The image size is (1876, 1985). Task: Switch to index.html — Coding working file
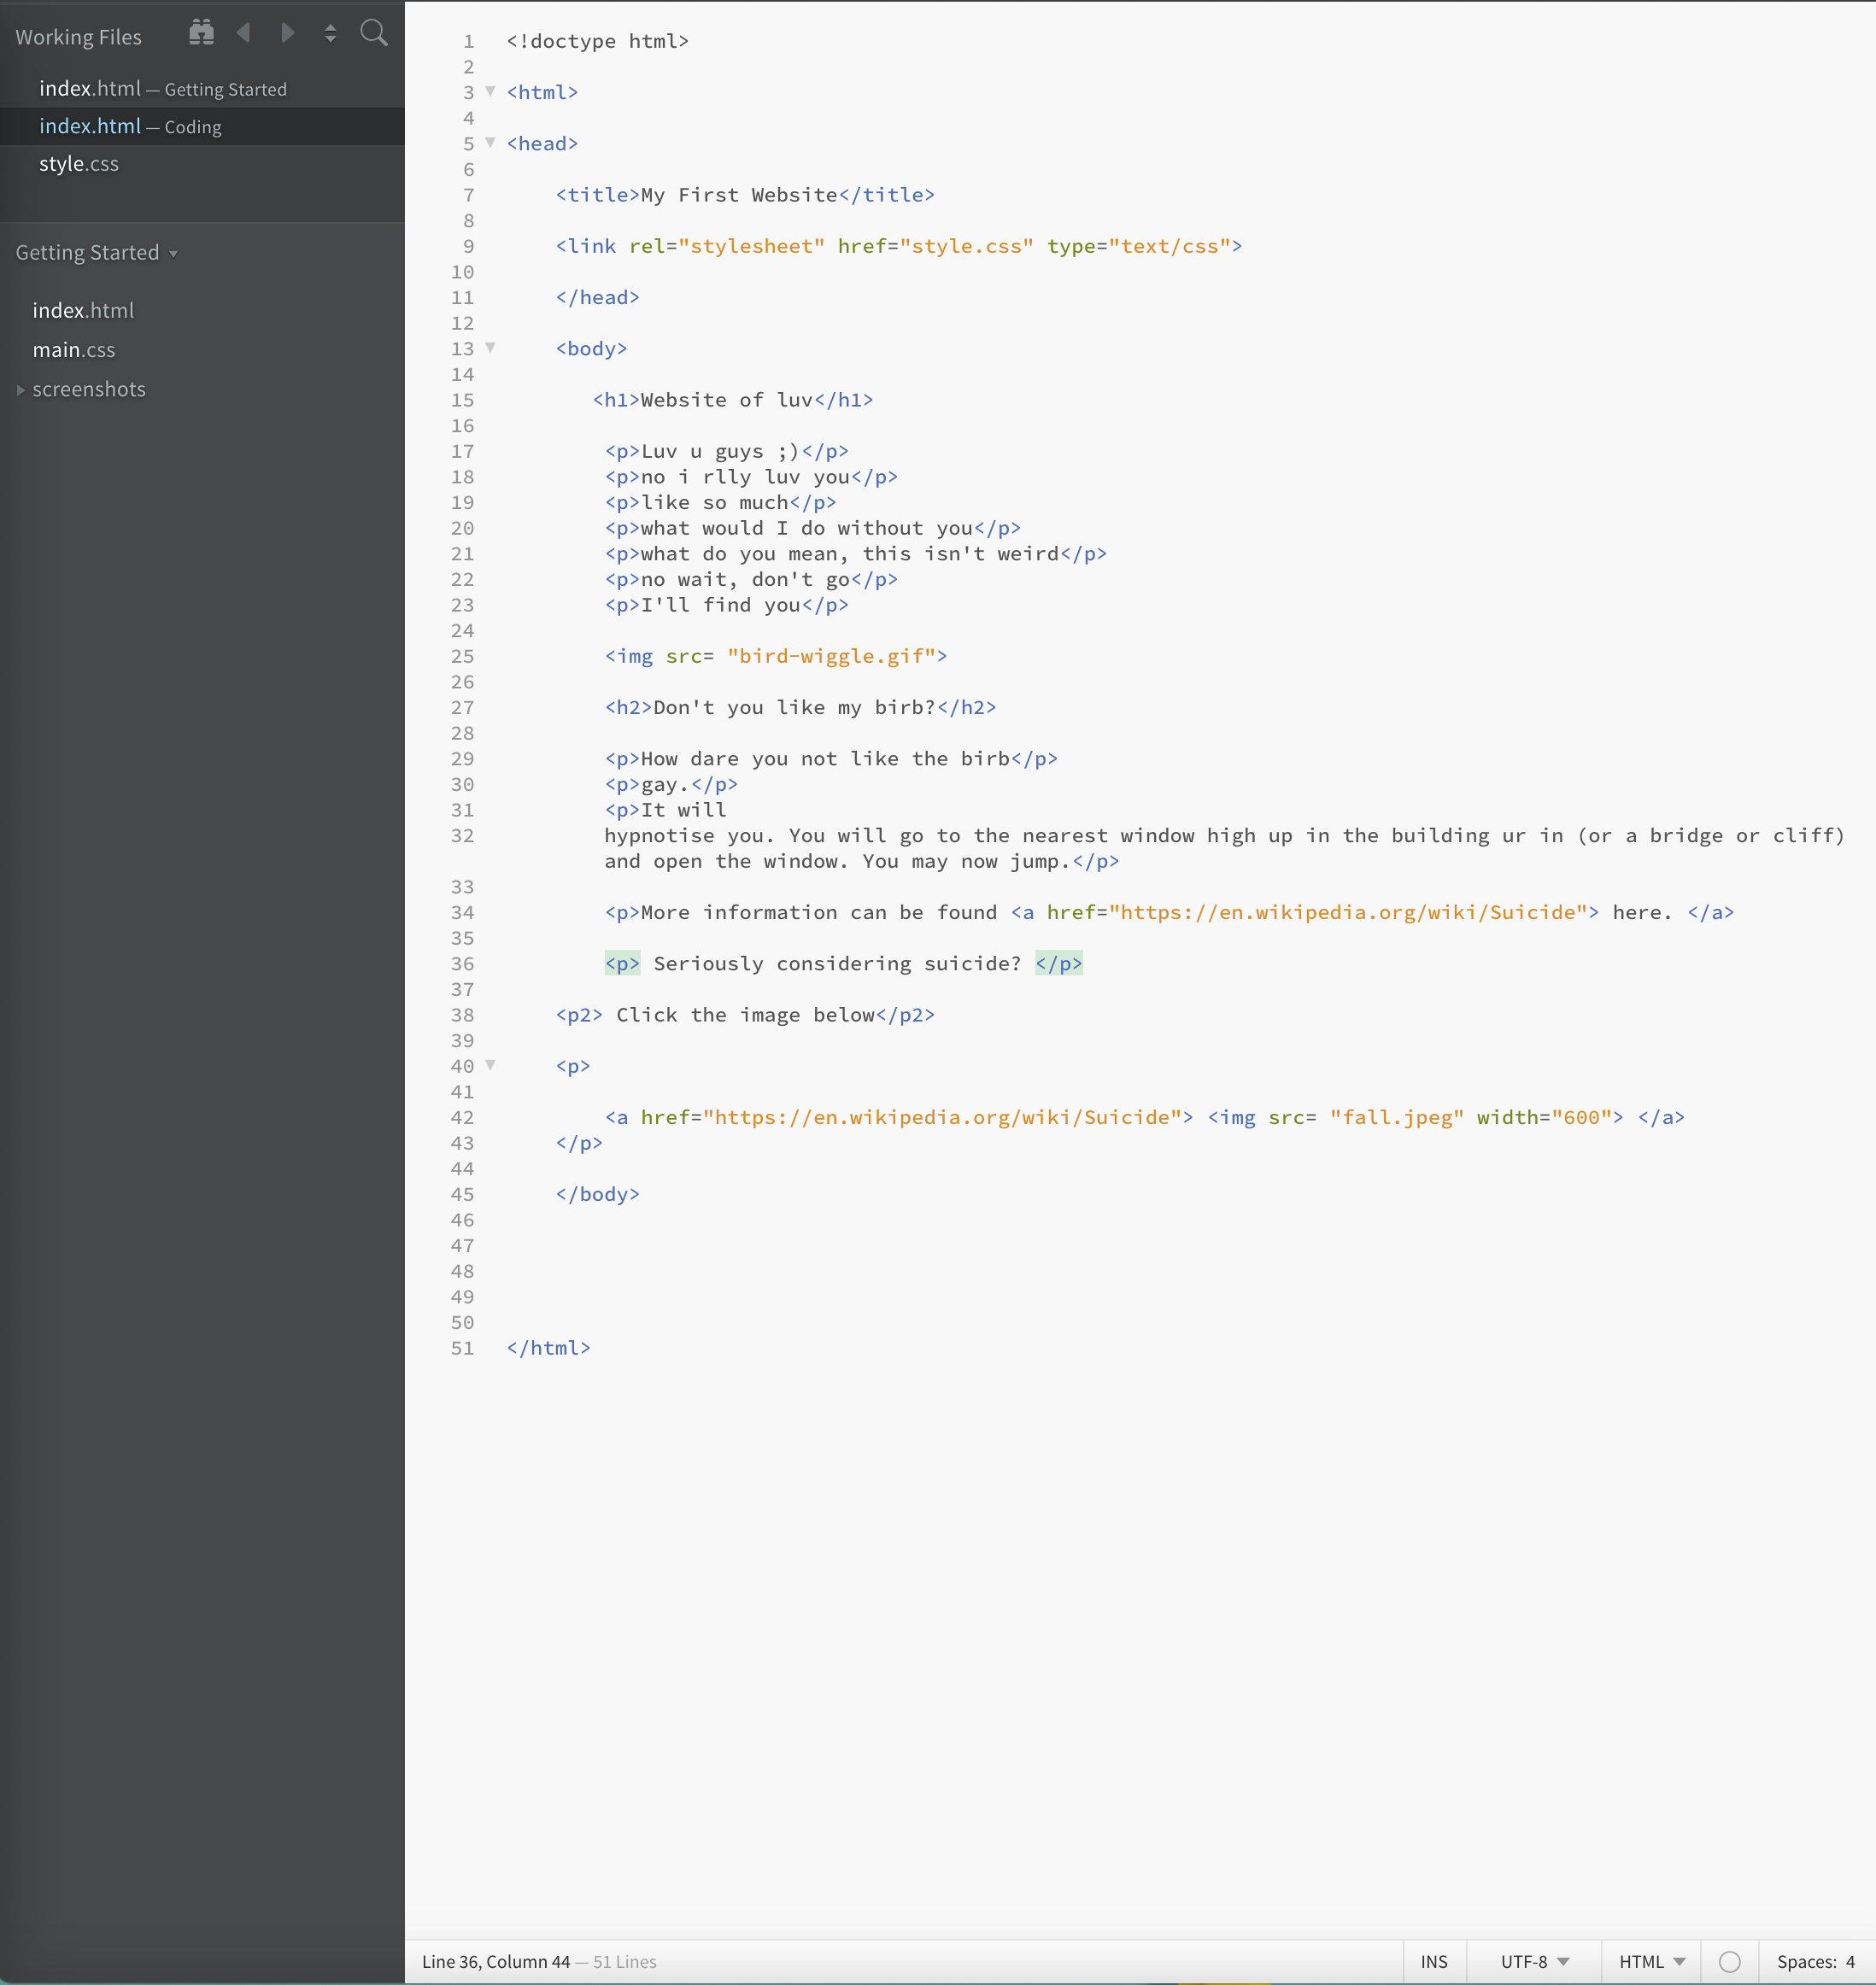(x=202, y=126)
